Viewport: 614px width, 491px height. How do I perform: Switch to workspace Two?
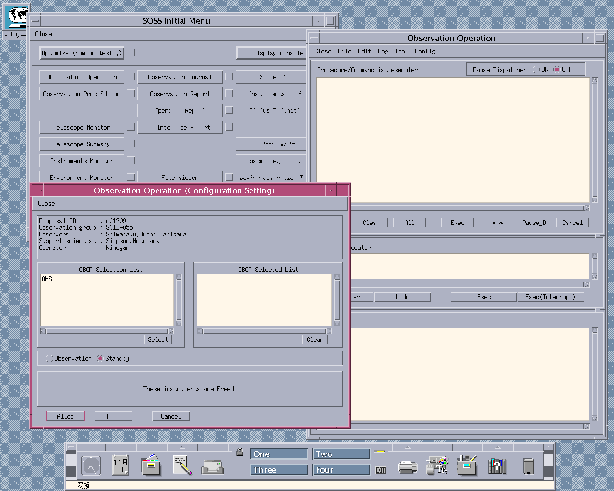pos(341,454)
